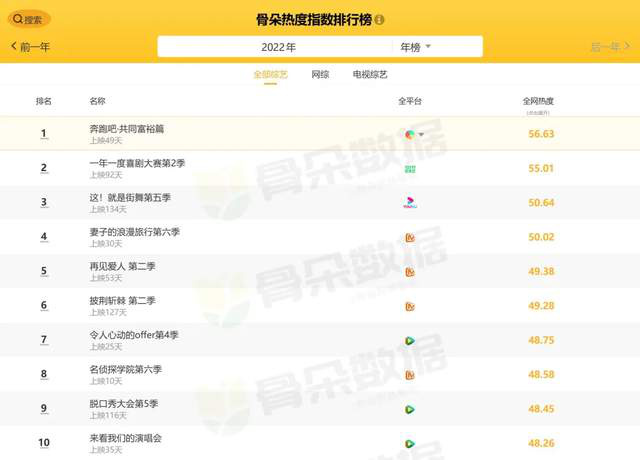Open show 妻子的浪漫旅行第六季
Image resolution: width=640 pixels, height=460 pixels.
pyautogui.click(x=134, y=232)
